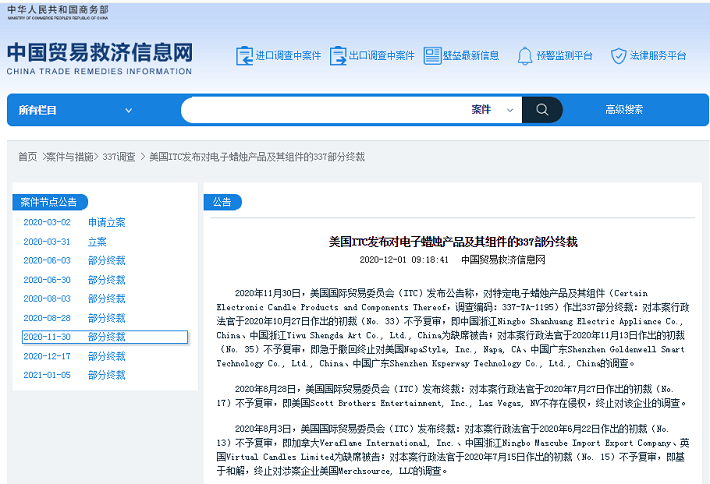The height and width of the screenshot is (484, 710).
Task: Go to 案件与措施 in breadcrumb
Action: click(x=70, y=157)
